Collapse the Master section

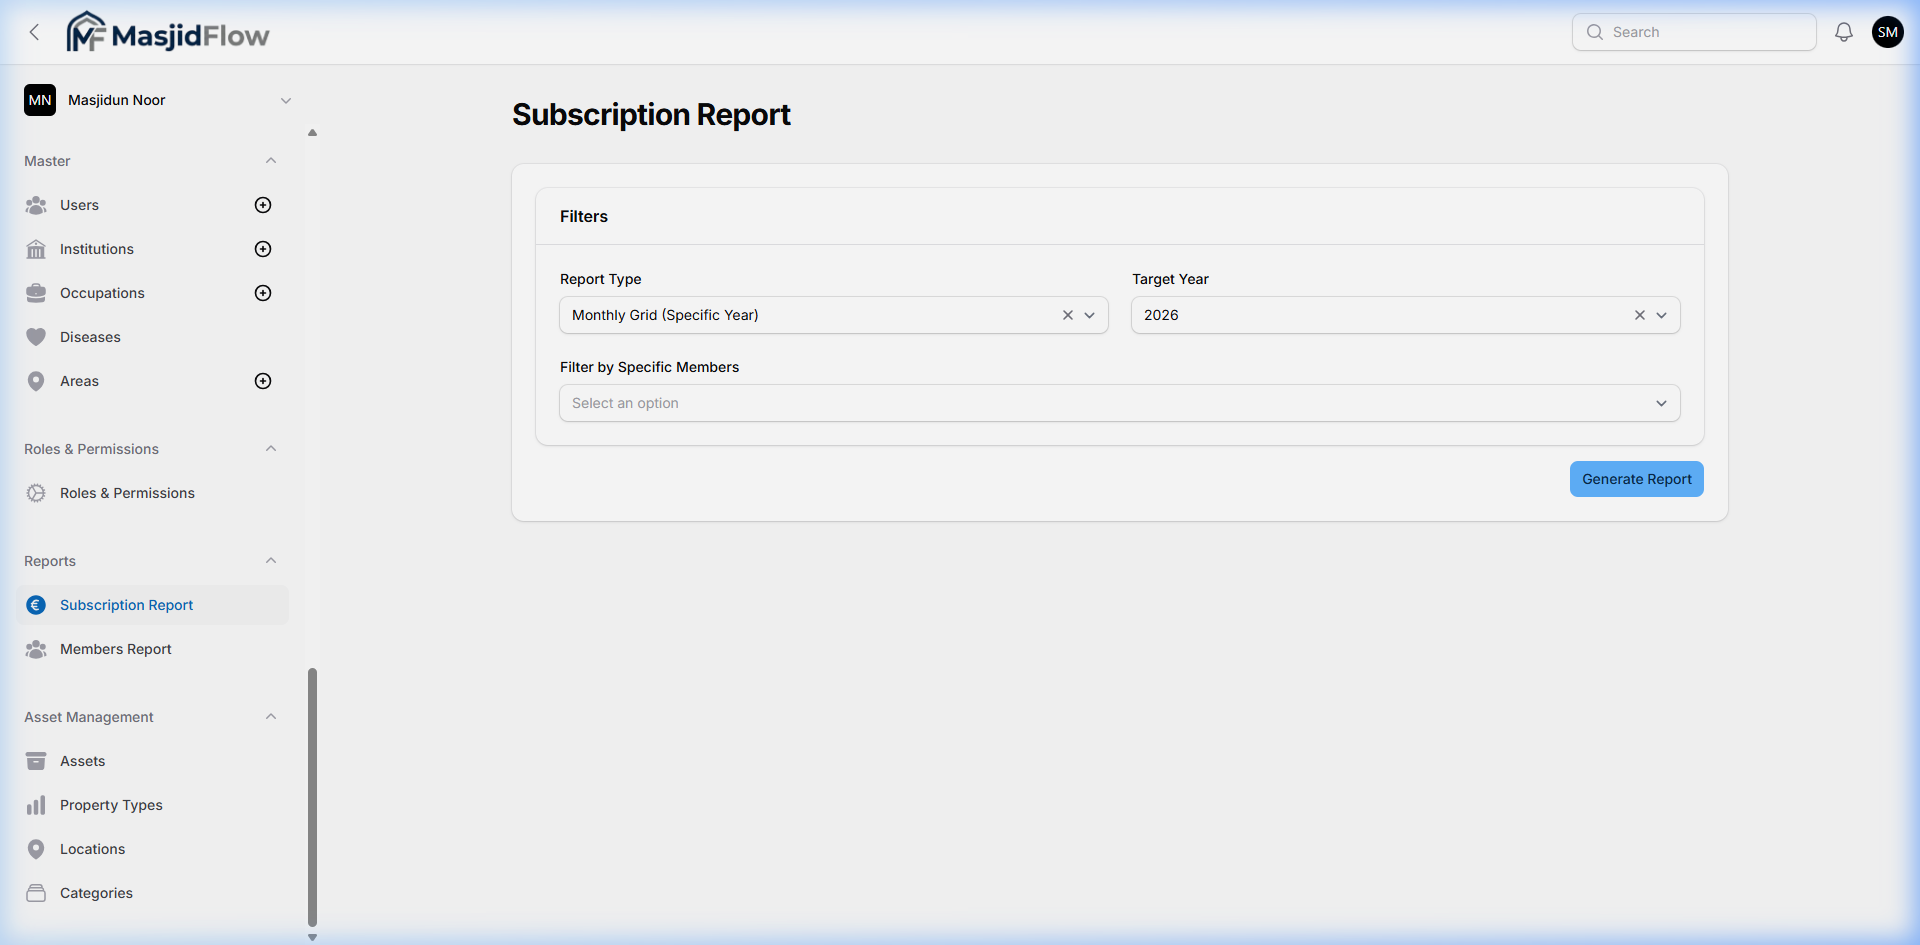point(271,160)
